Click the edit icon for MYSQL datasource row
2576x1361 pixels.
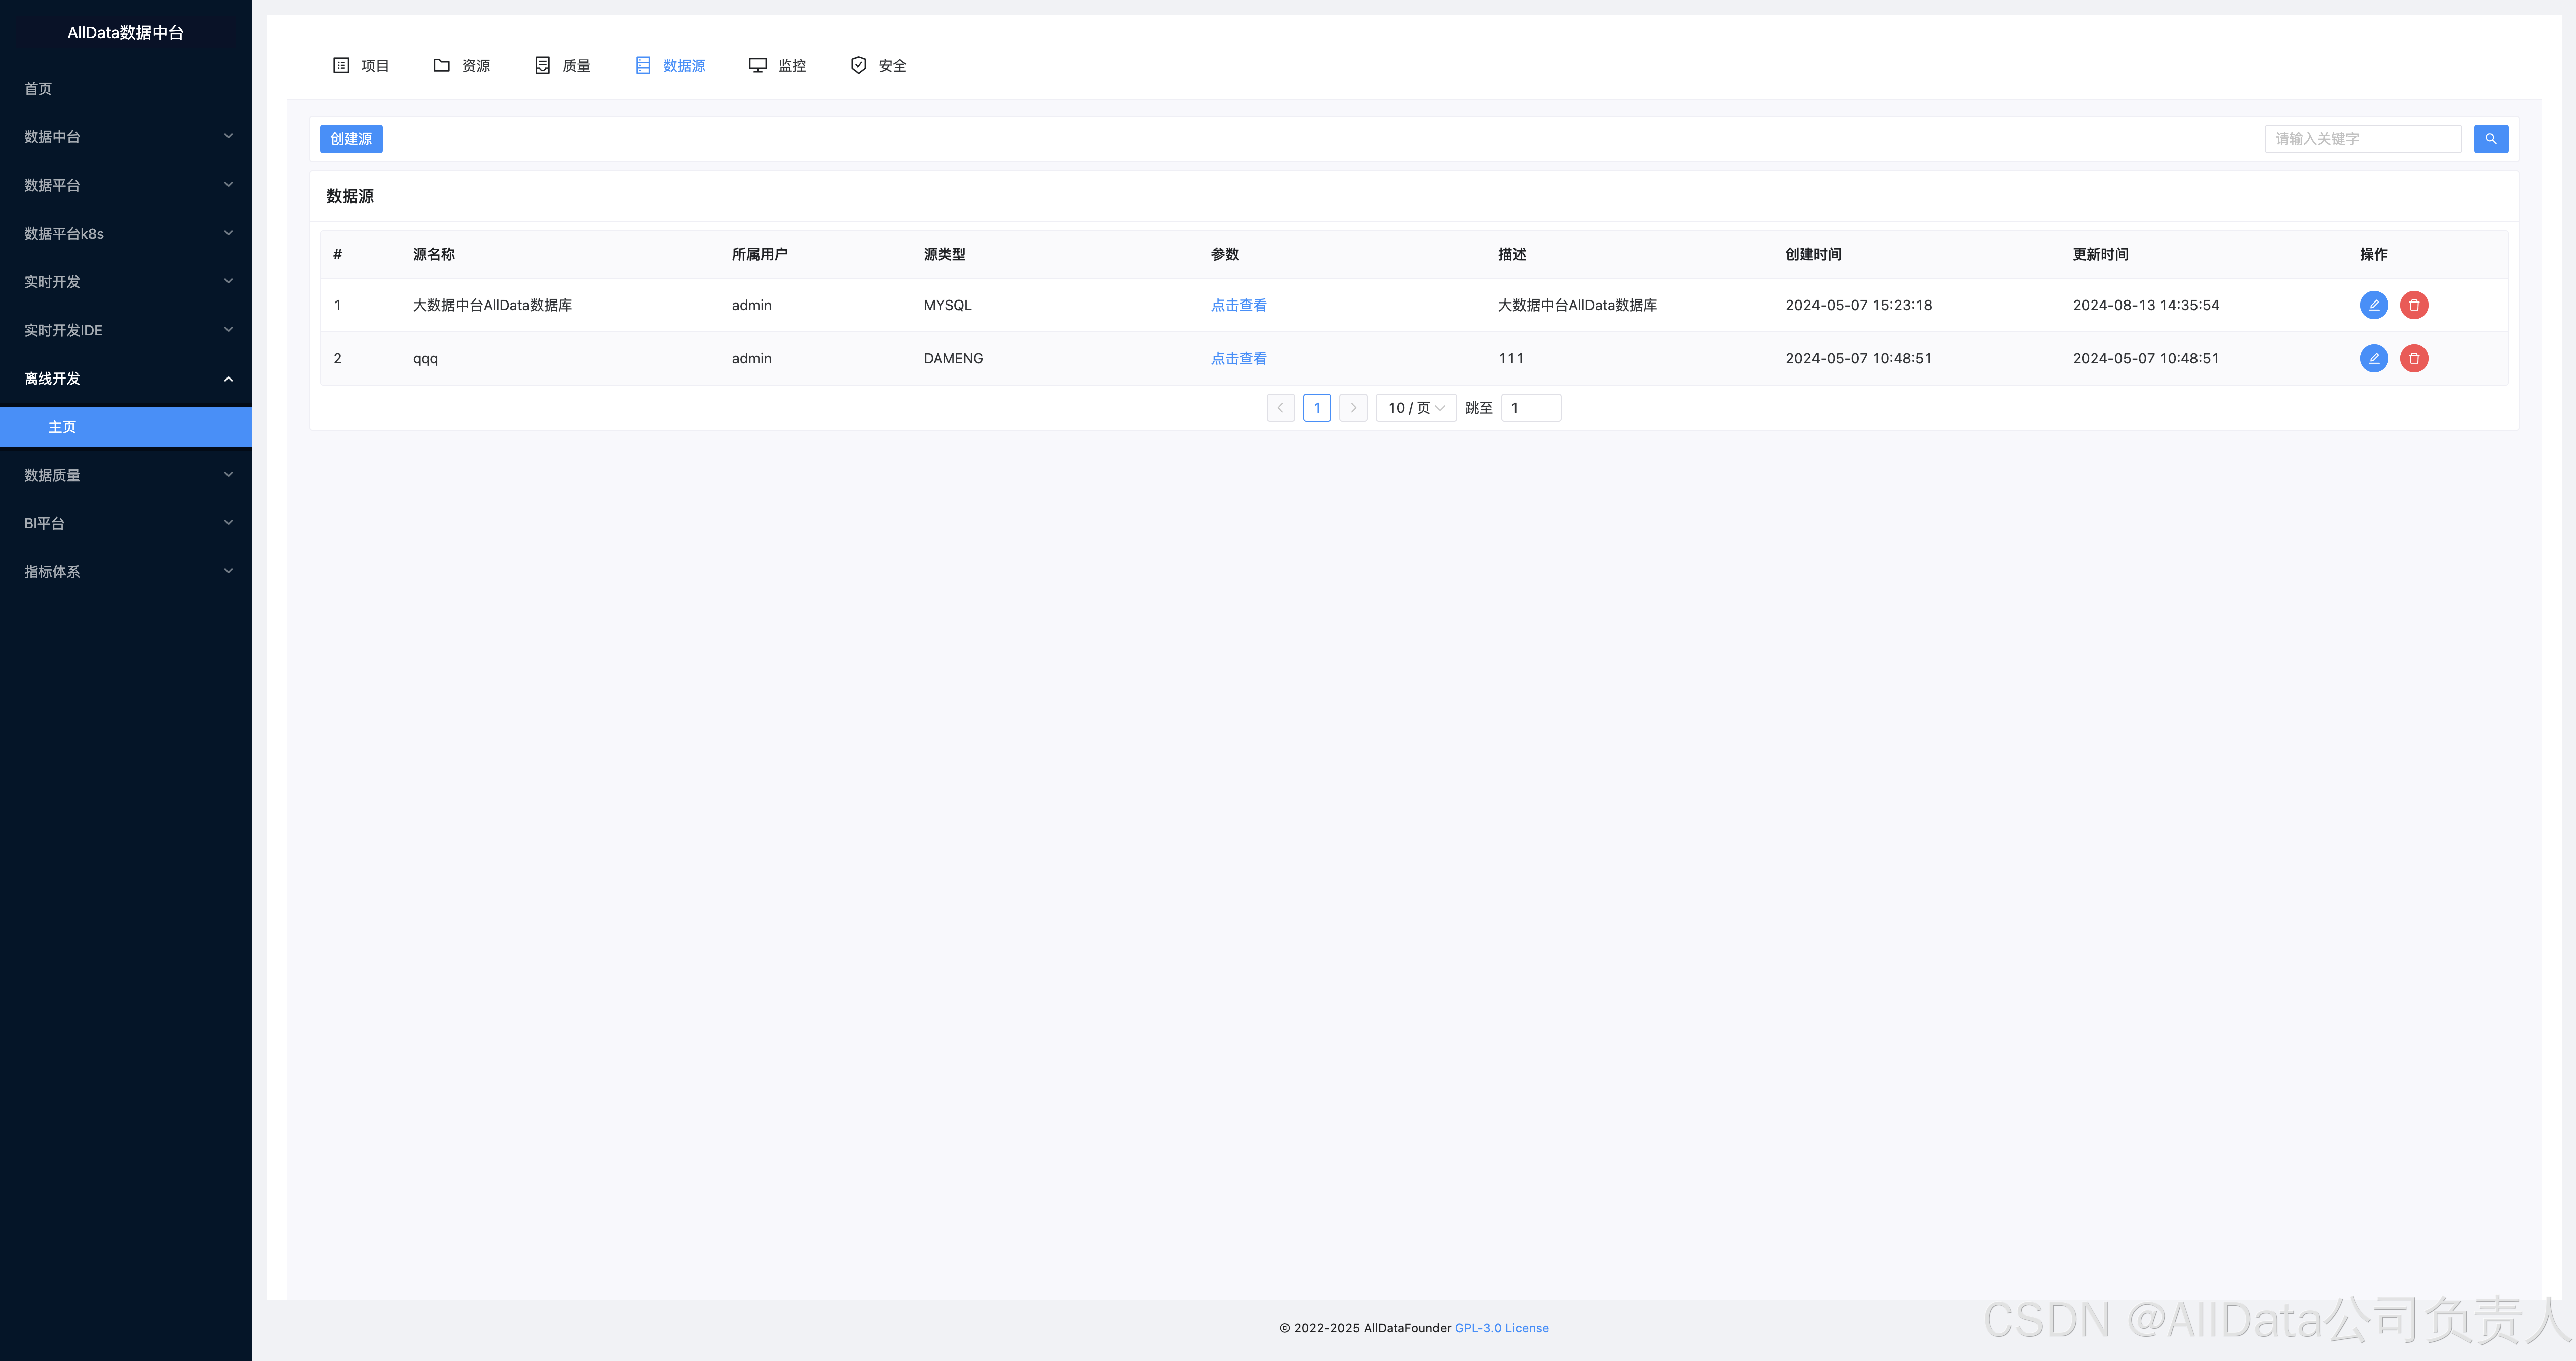click(x=2373, y=305)
